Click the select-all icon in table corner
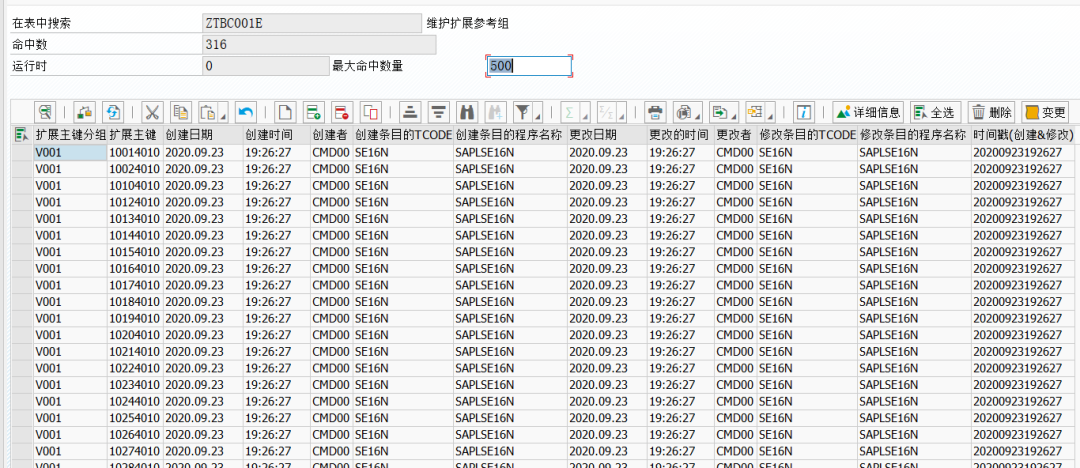The width and height of the screenshot is (1080, 468). tap(21, 134)
